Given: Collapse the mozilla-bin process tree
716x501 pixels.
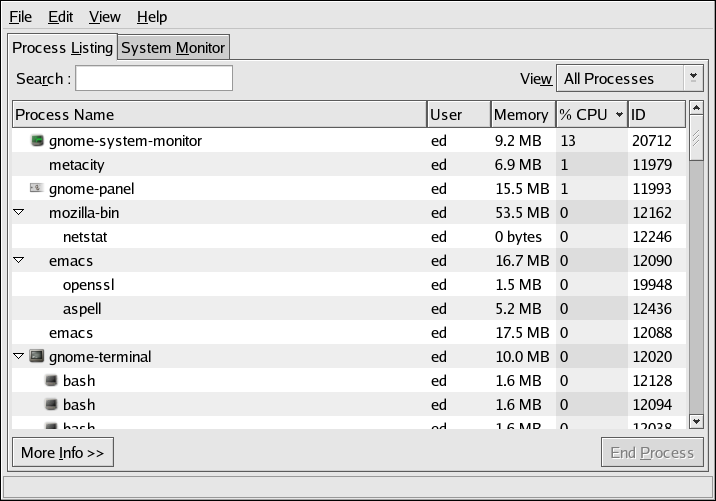Looking at the screenshot, I should click(19, 213).
